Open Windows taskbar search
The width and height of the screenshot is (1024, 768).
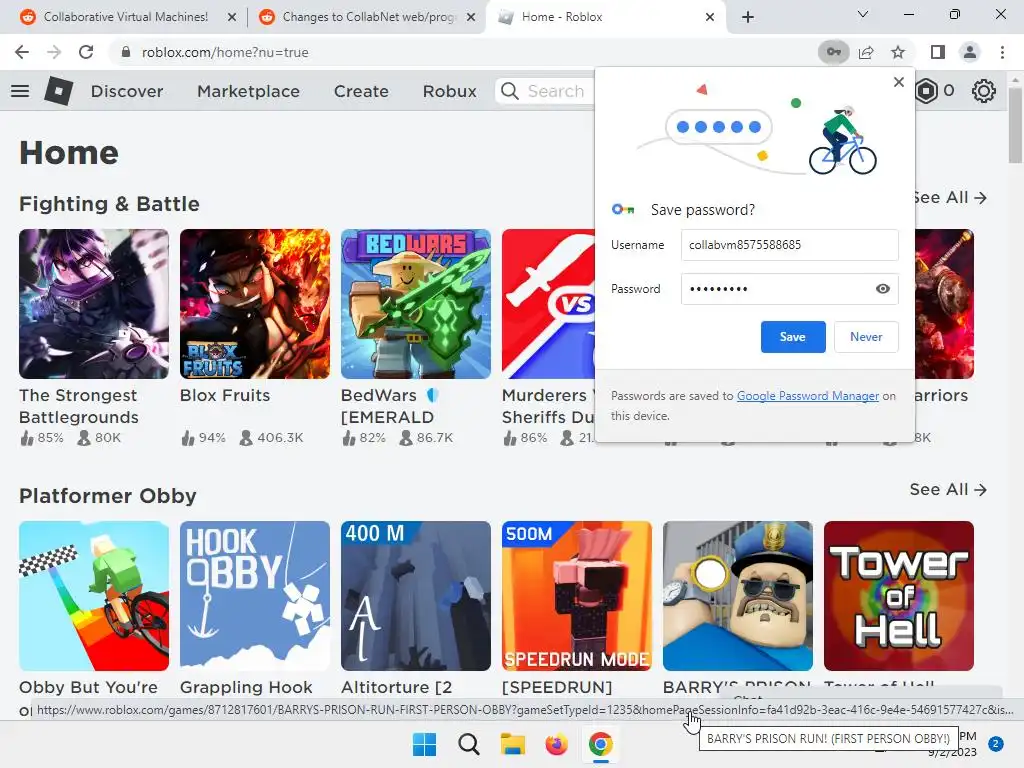(468, 744)
